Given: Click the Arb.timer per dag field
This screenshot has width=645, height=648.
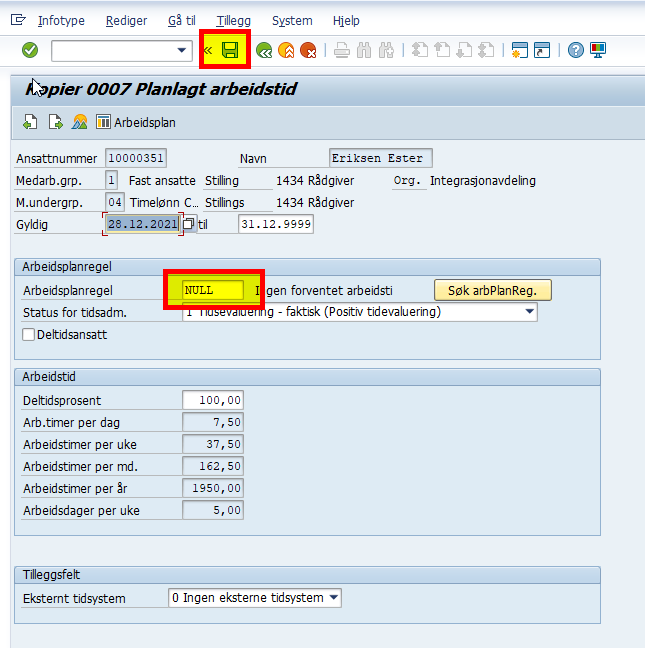Looking at the screenshot, I should click(213, 422).
